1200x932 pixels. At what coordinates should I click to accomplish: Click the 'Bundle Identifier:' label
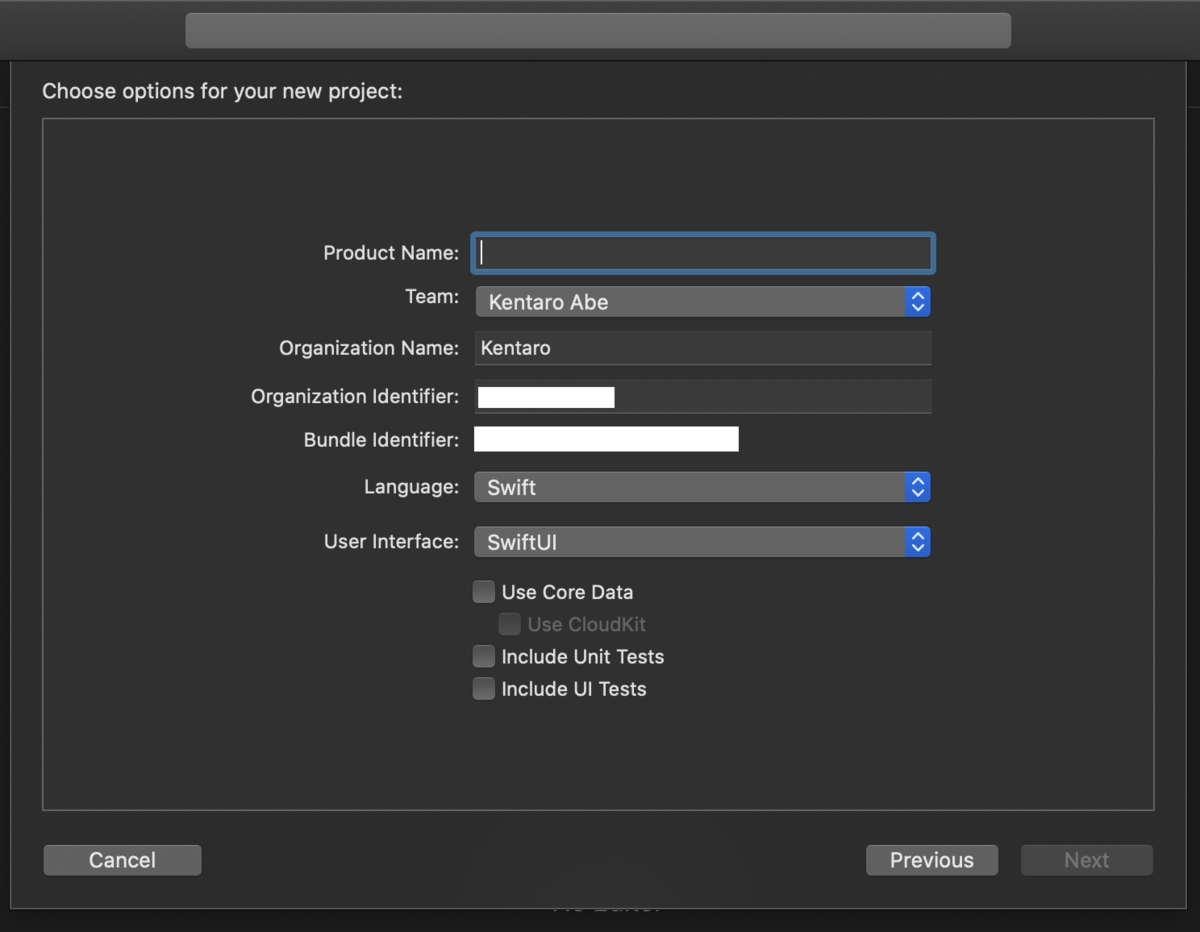click(382, 440)
